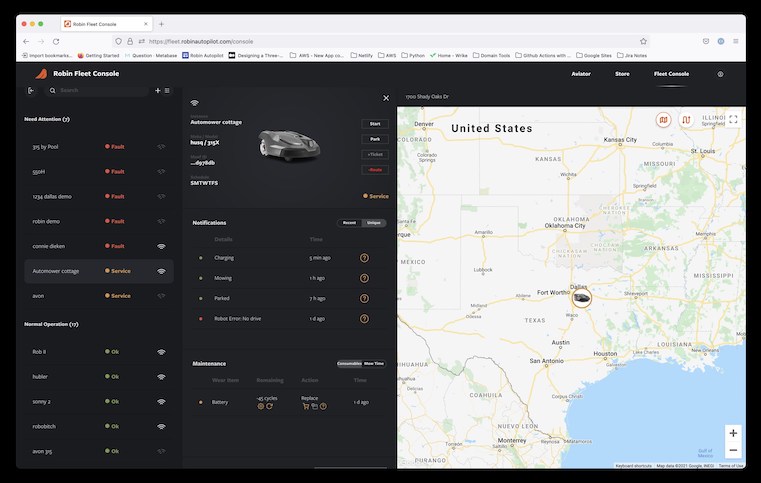Select the avon Service mower row
This screenshot has width=761, height=483.
(99, 296)
